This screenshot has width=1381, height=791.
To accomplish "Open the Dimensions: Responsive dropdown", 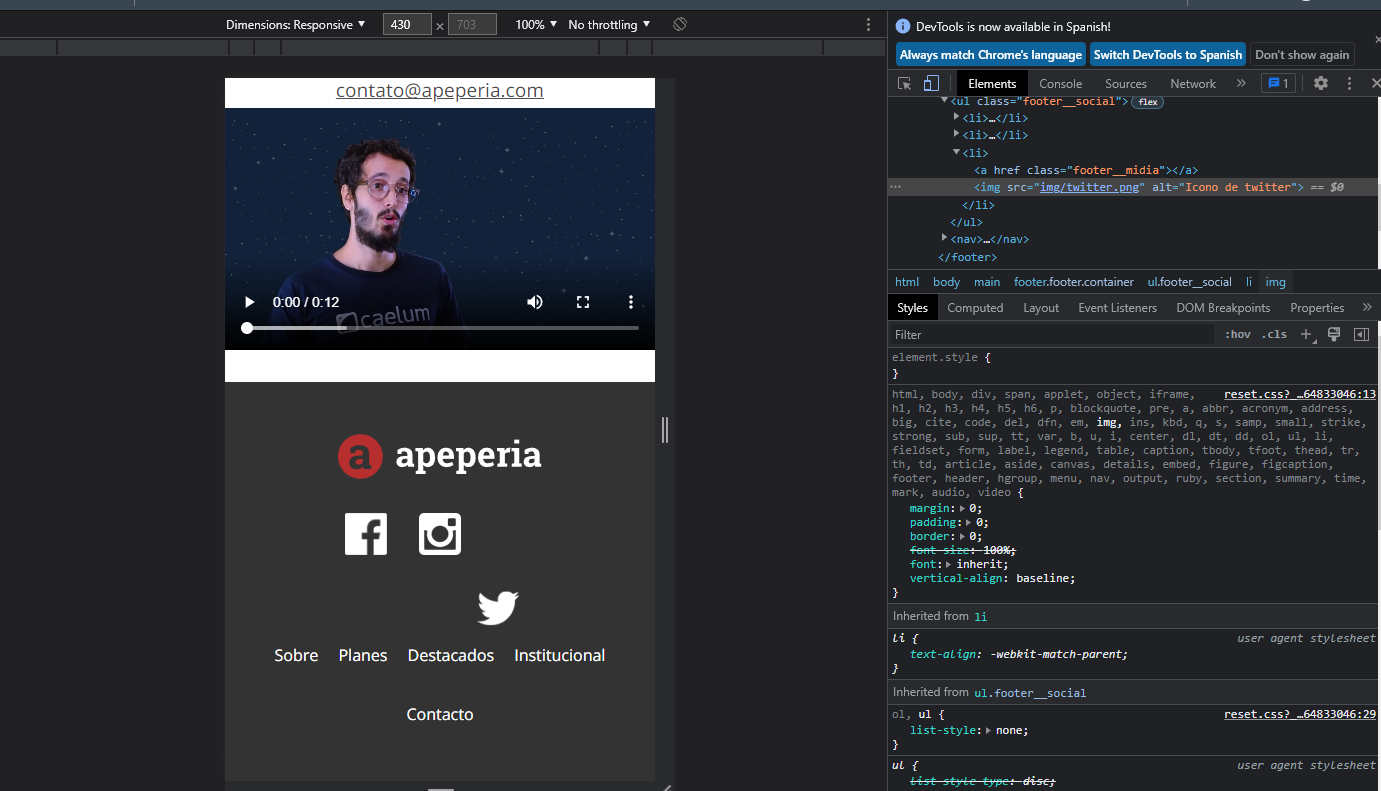I will click(296, 24).
